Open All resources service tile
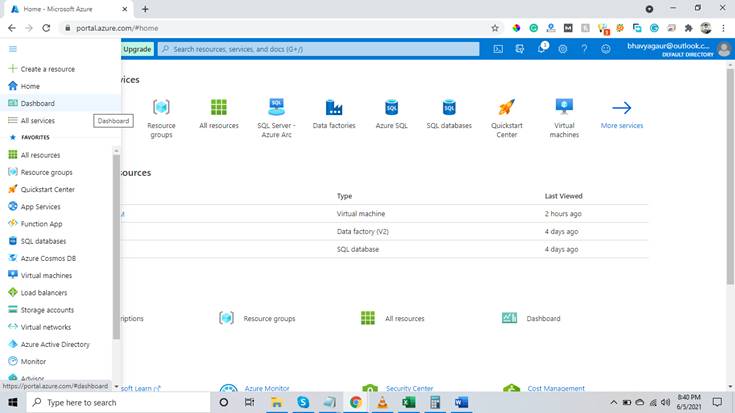 pyautogui.click(x=219, y=114)
